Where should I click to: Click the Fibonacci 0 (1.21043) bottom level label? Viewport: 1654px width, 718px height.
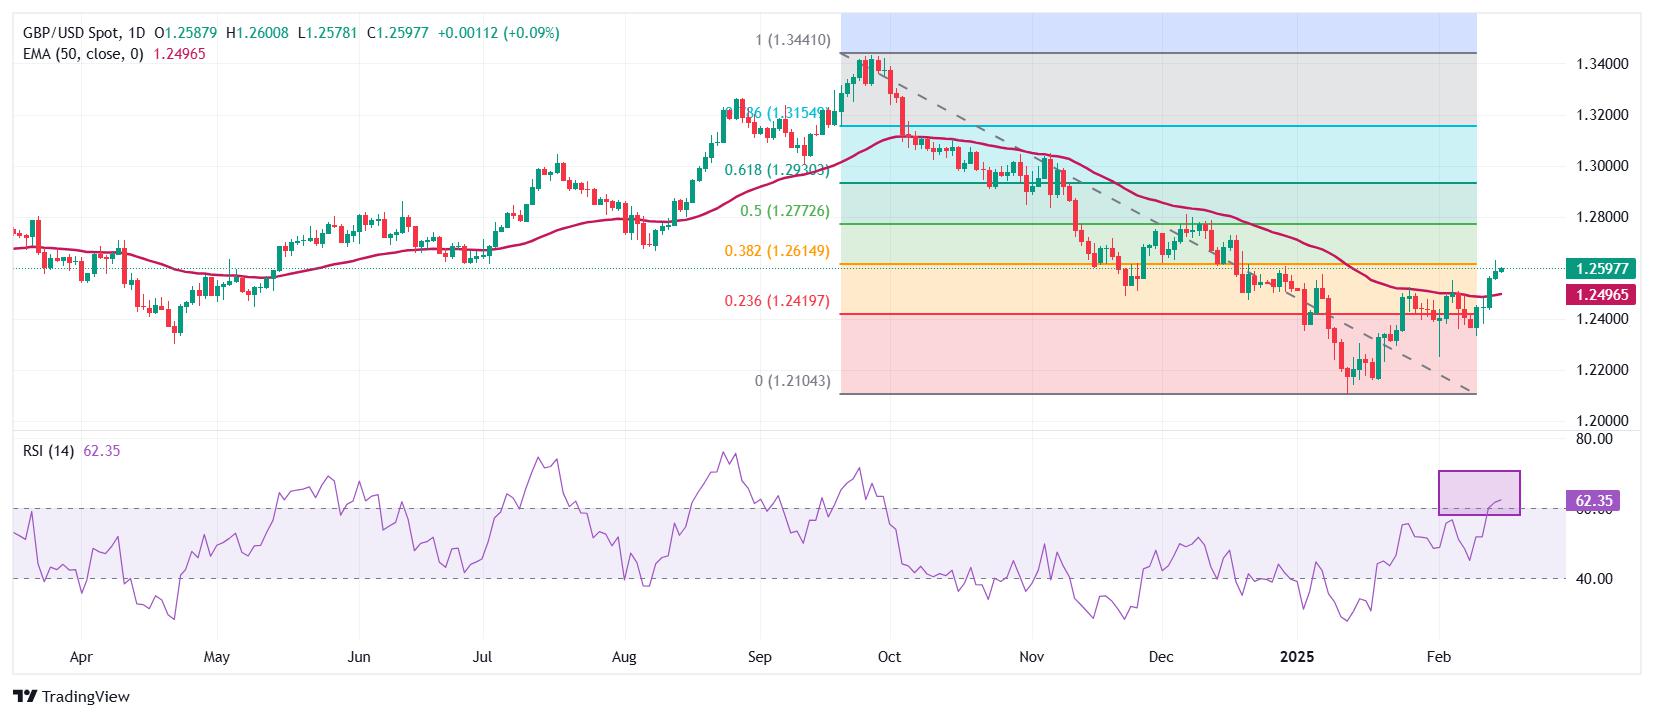click(x=793, y=381)
